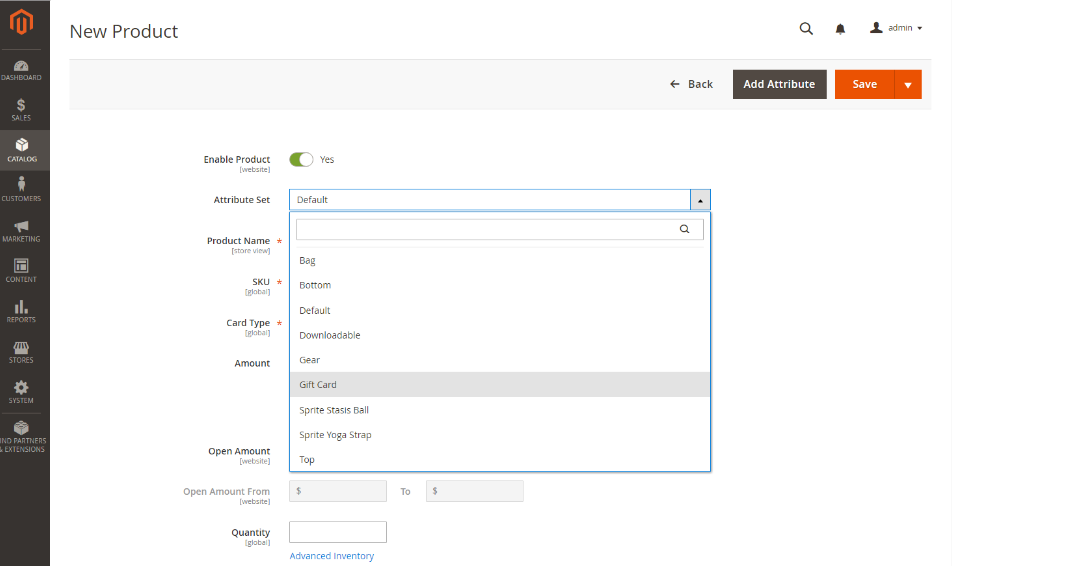The width and height of the screenshot is (1080, 566).
Task: Click the global search magnifier icon
Action: pyautogui.click(x=806, y=28)
